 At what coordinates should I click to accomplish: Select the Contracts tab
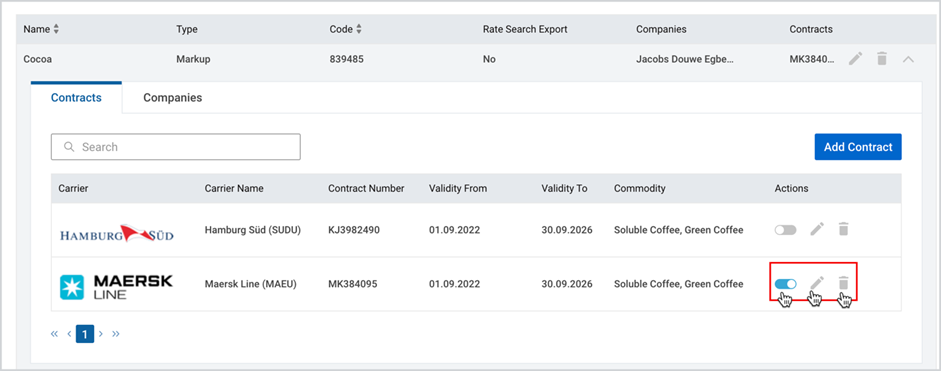tap(76, 97)
